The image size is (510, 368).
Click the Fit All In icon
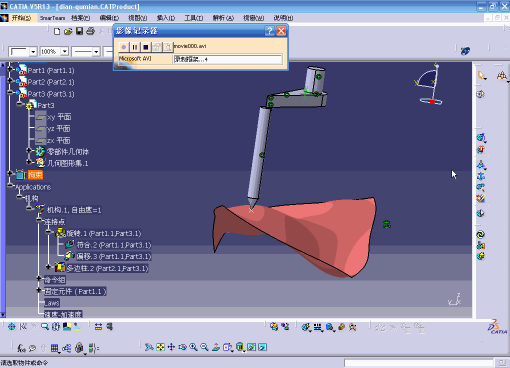click(x=160, y=347)
